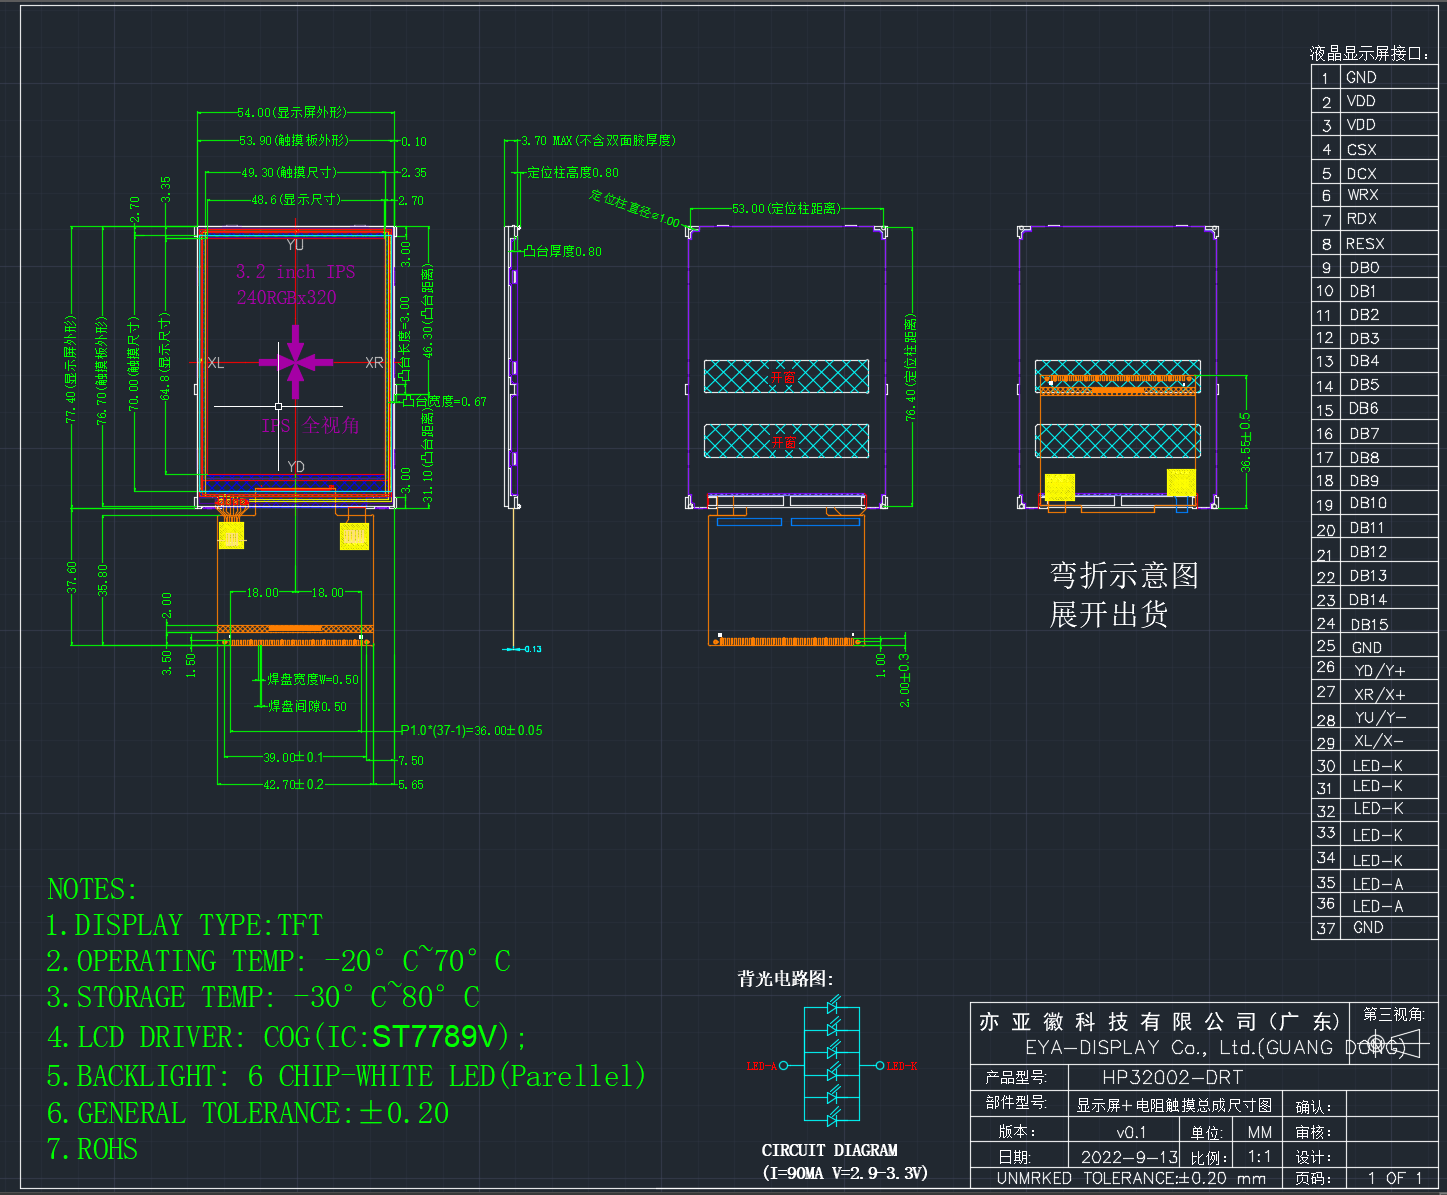The width and height of the screenshot is (1447, 1195).
Task: Select the "v0.1" version value
Action: (1131, 1133)
